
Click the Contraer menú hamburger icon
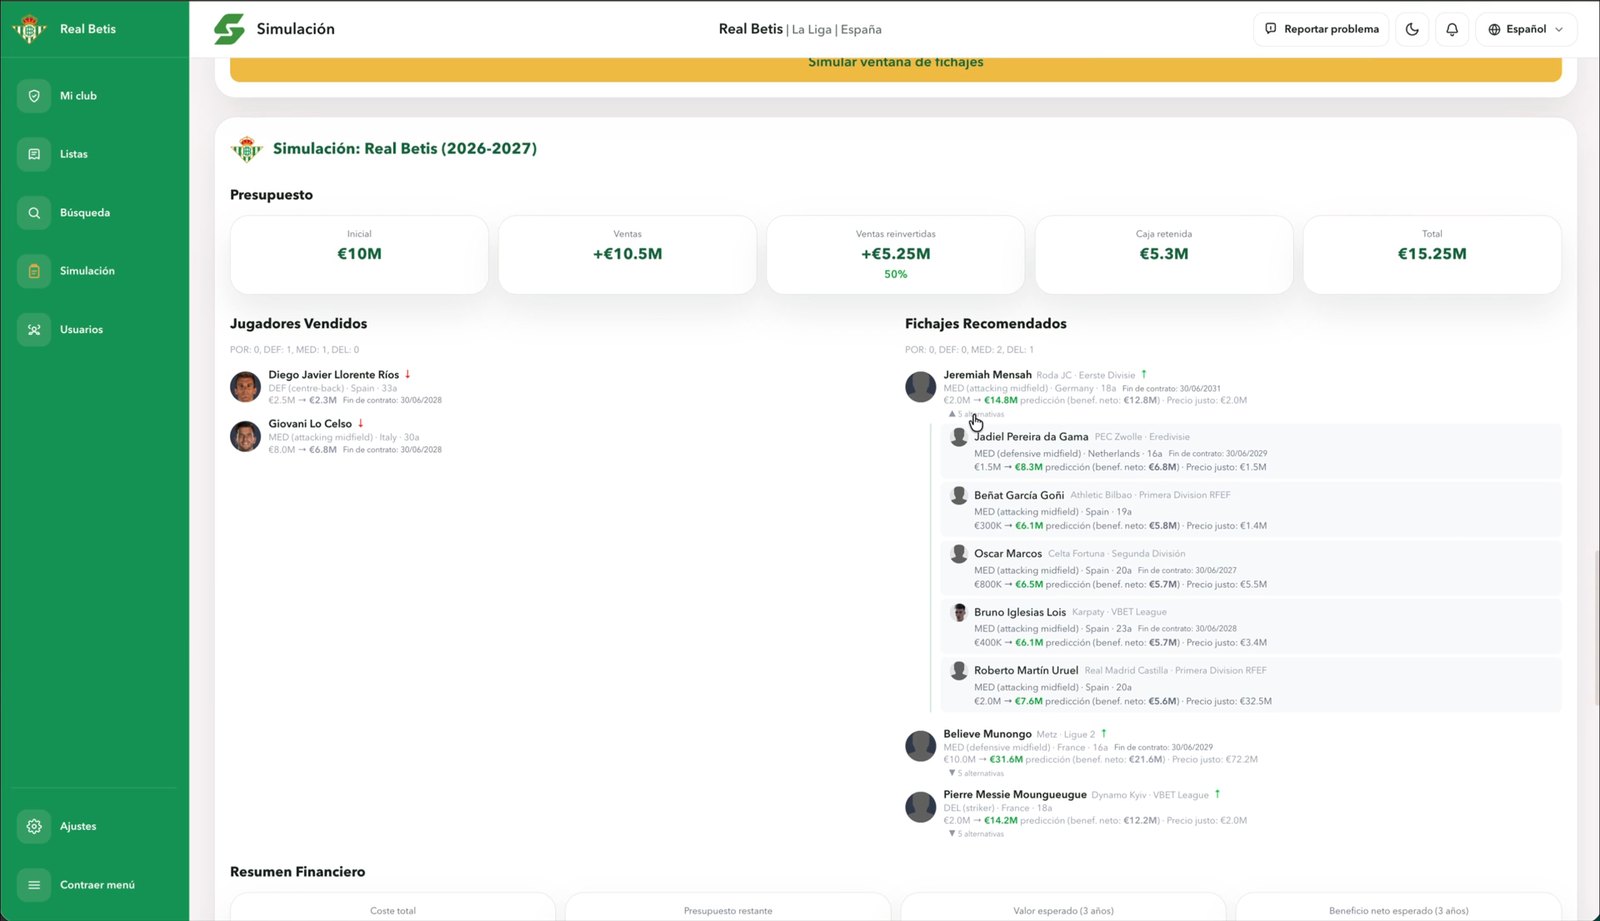click(34, 885)
